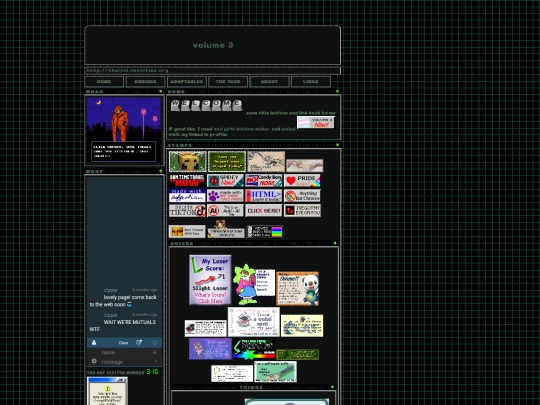Click the green landscape quiz result card
Screen dimensions: 540x405
[x=276, y=371]
